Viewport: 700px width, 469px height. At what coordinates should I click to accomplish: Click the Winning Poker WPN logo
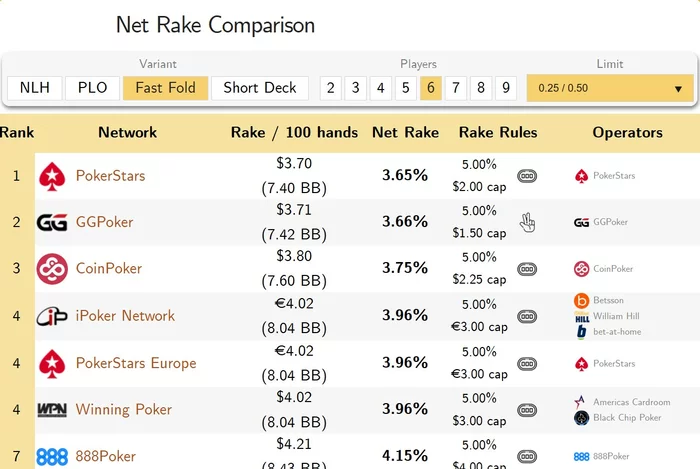52,410
